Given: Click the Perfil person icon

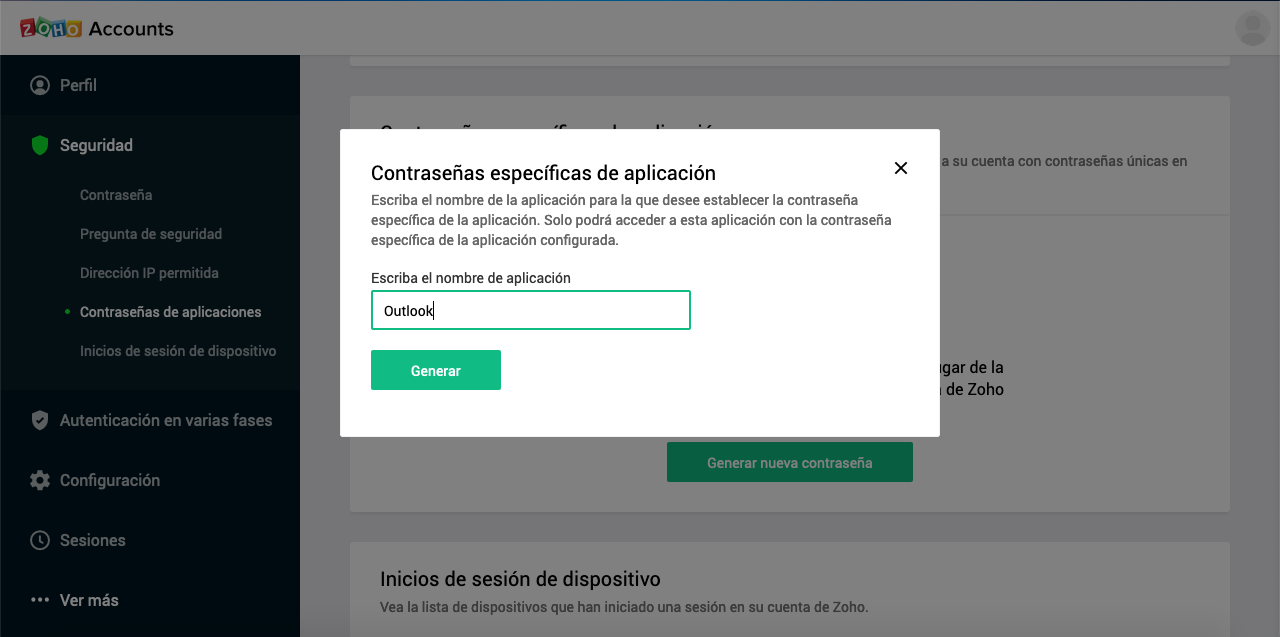Looking at the screenshot, I should click(40, 85).
